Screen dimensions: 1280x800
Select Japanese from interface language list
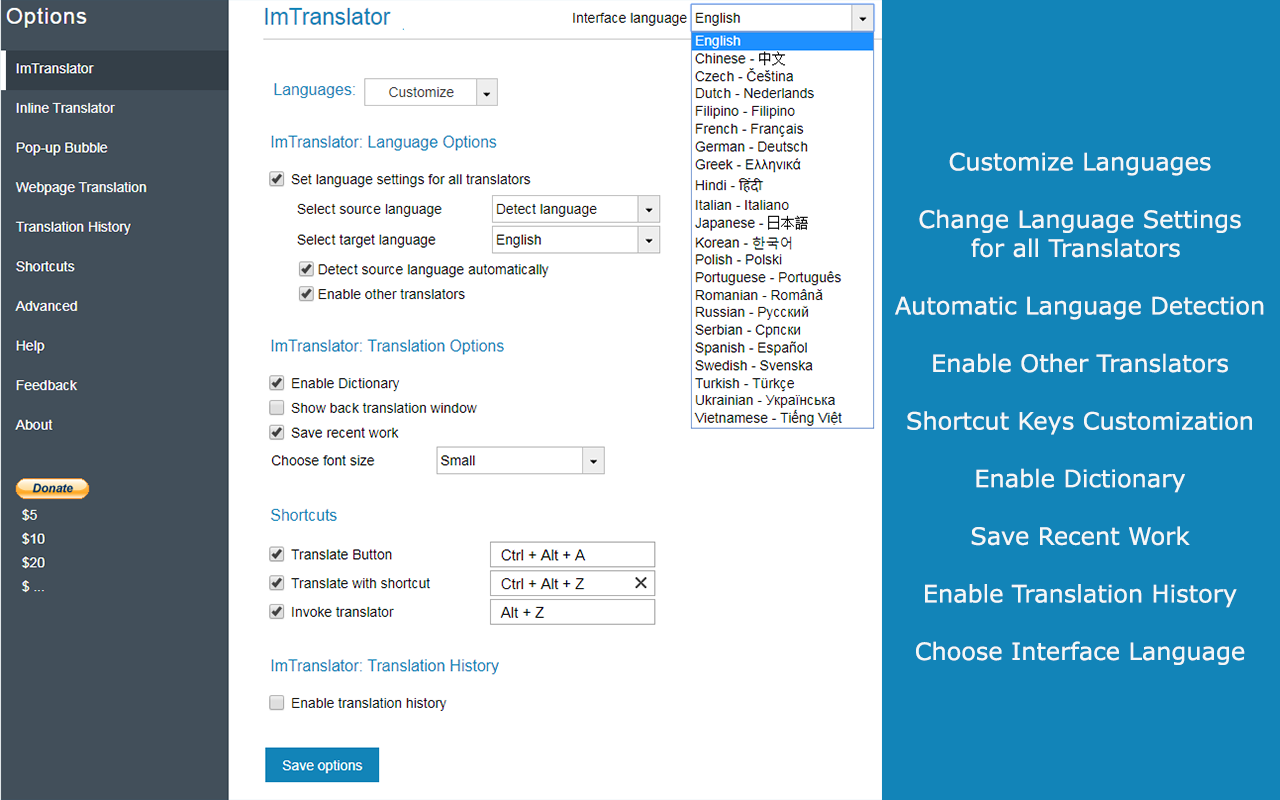point(751,223)
